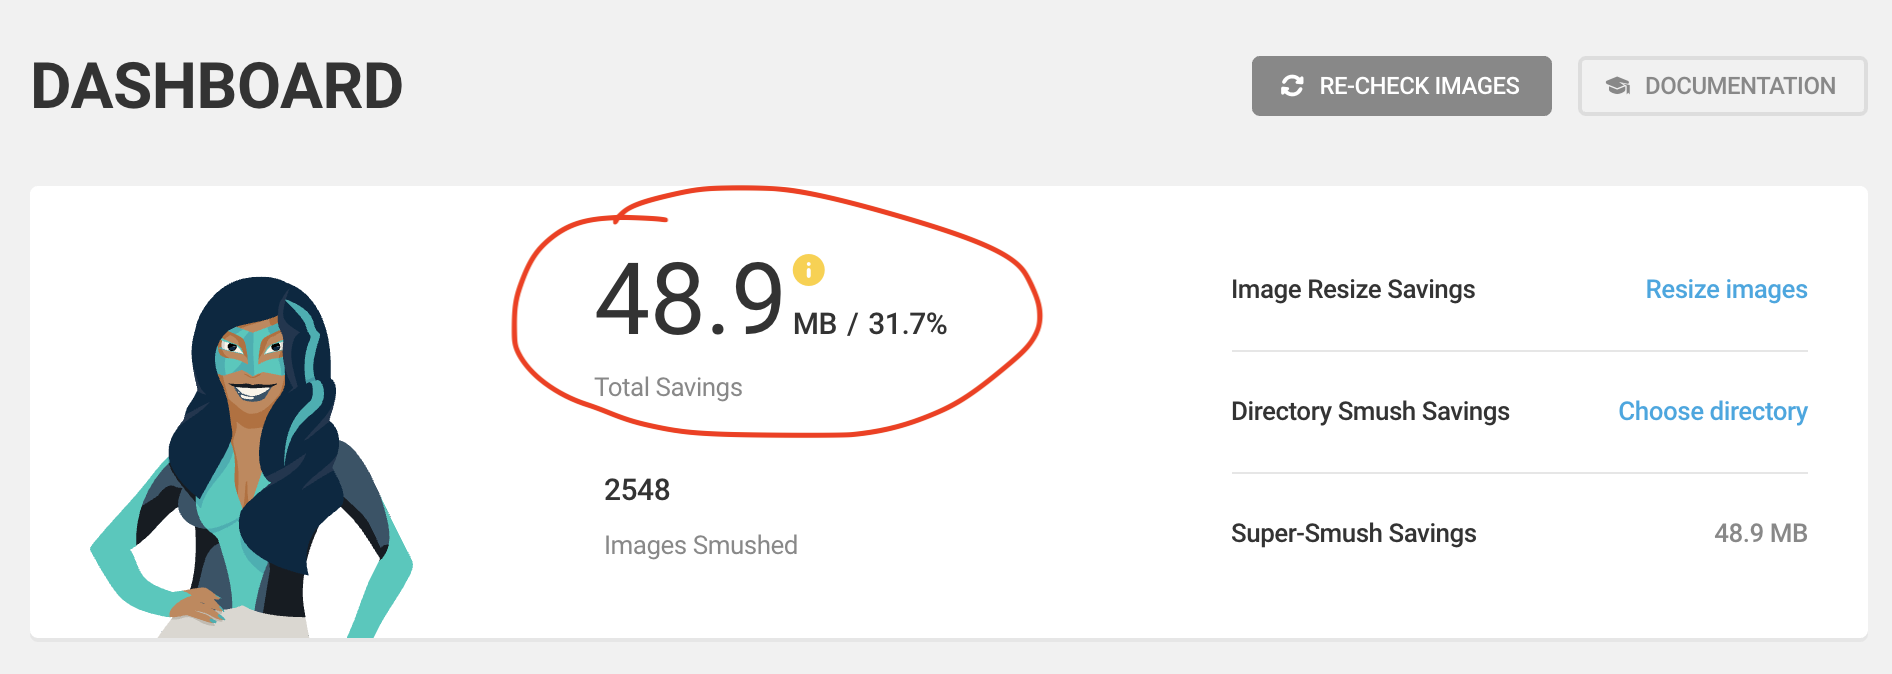Select the 31.7% savings percentage
Screen dimensions: 1892x674
[x=907, y=324]
